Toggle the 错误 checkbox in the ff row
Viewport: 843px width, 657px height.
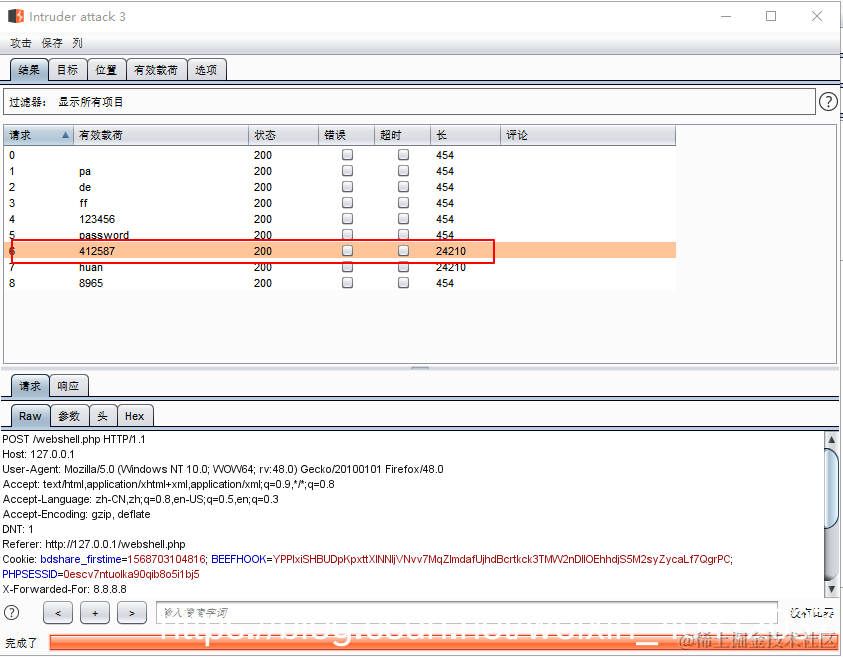(x=347, y=203)
